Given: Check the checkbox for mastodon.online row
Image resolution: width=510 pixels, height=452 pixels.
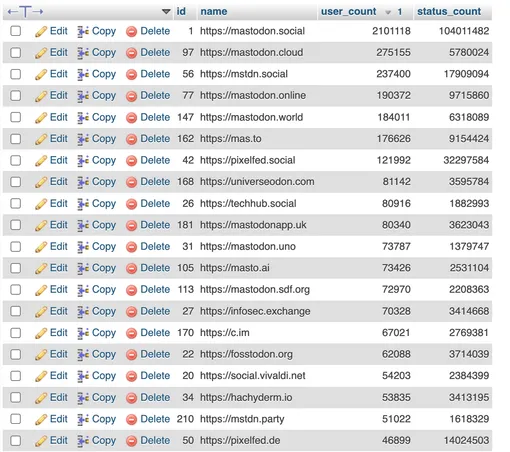Looking at the screenshot, I should click(16, 96).
